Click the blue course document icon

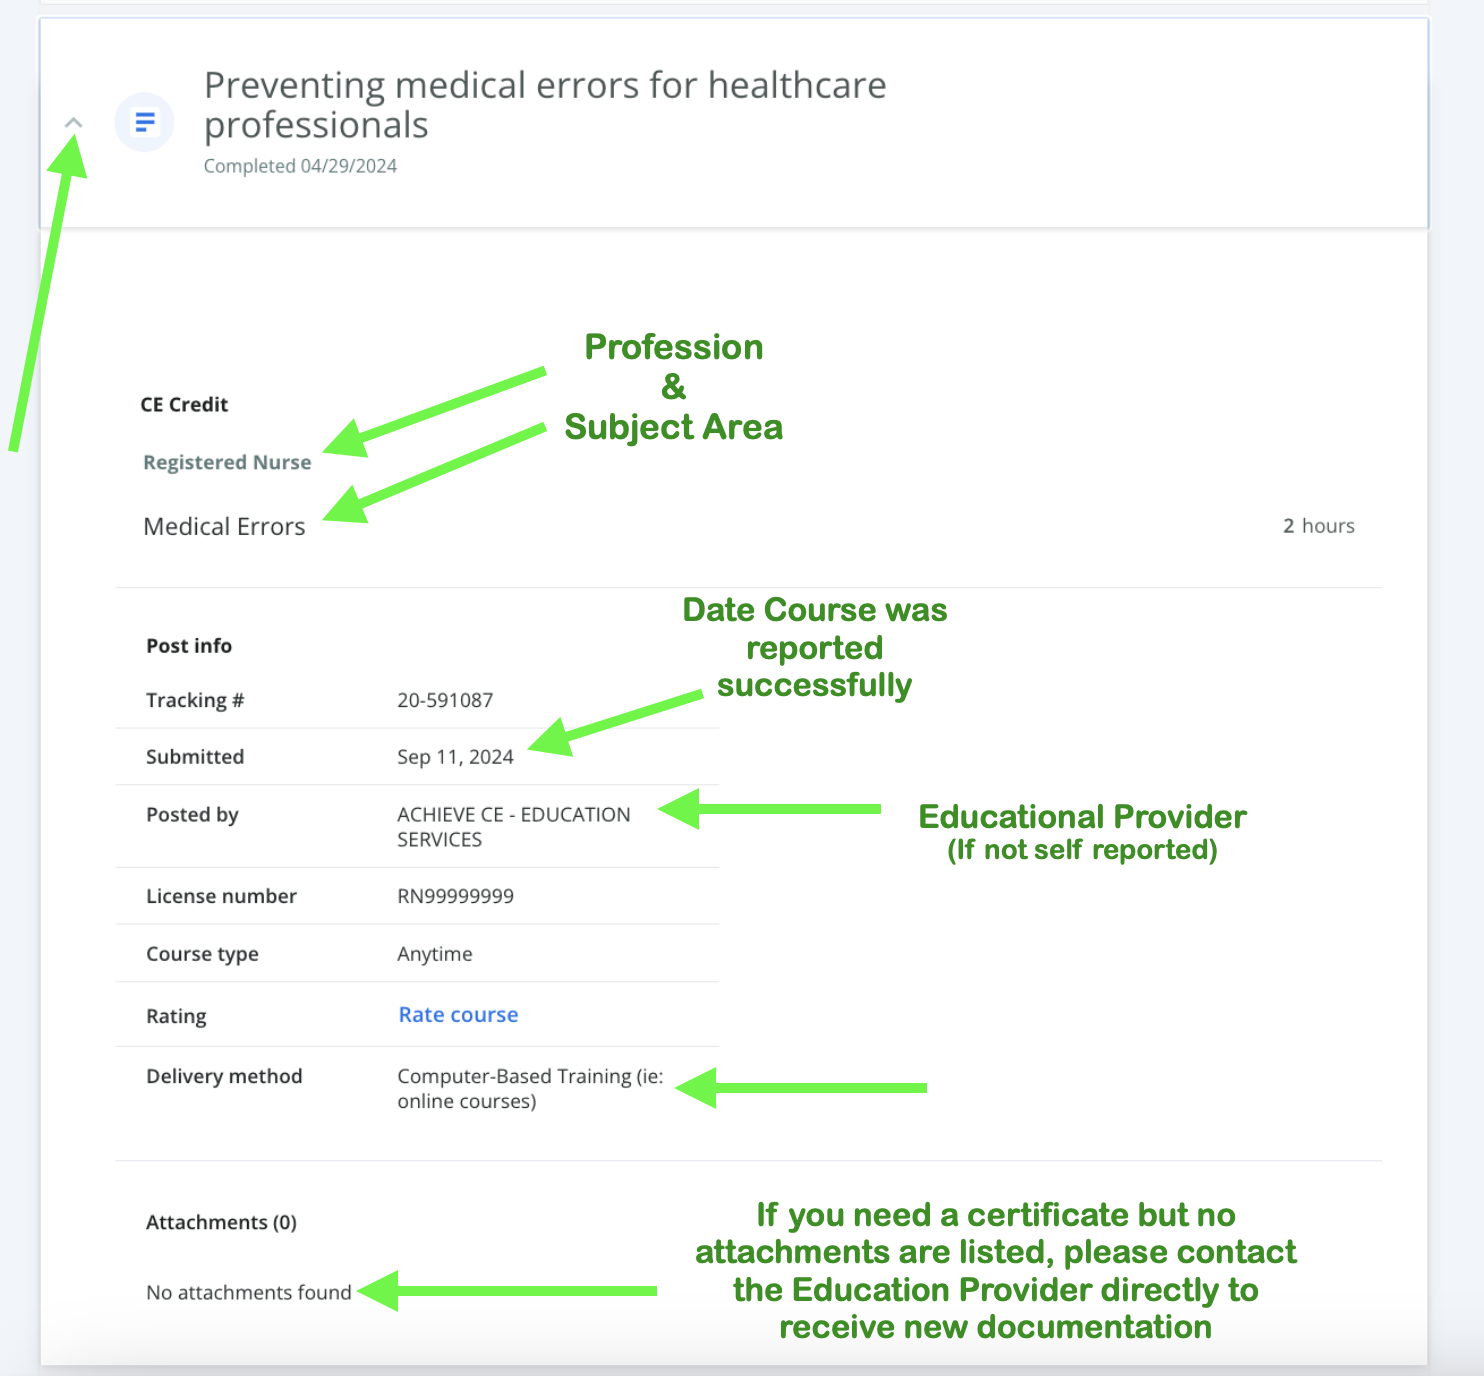click(145, 123)
